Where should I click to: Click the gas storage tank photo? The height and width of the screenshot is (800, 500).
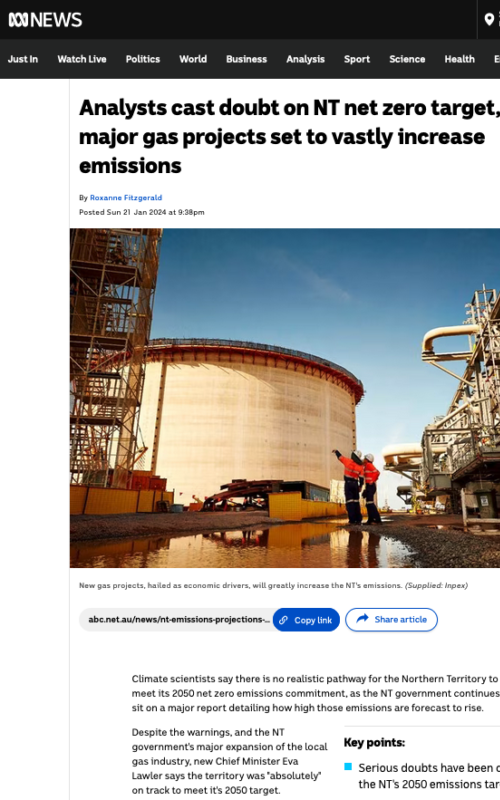[285, 398]
